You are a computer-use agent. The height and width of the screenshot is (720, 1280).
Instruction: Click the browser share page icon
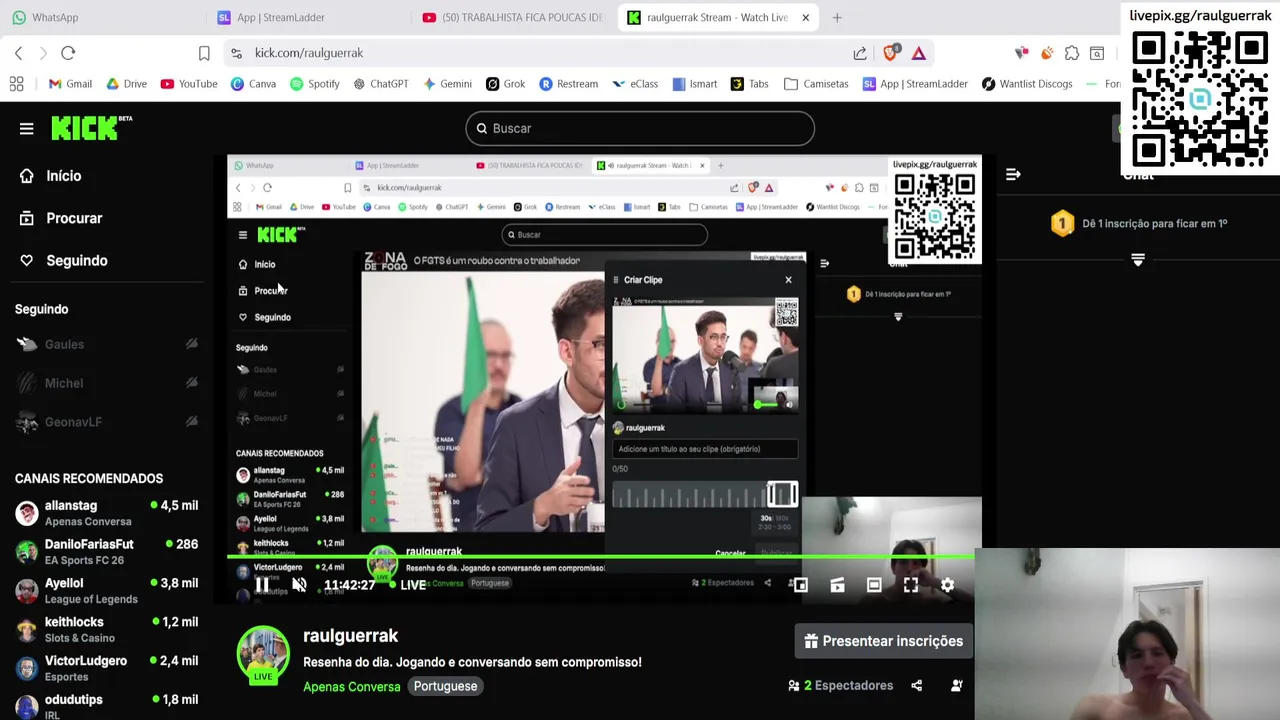[x=860, y=53]
